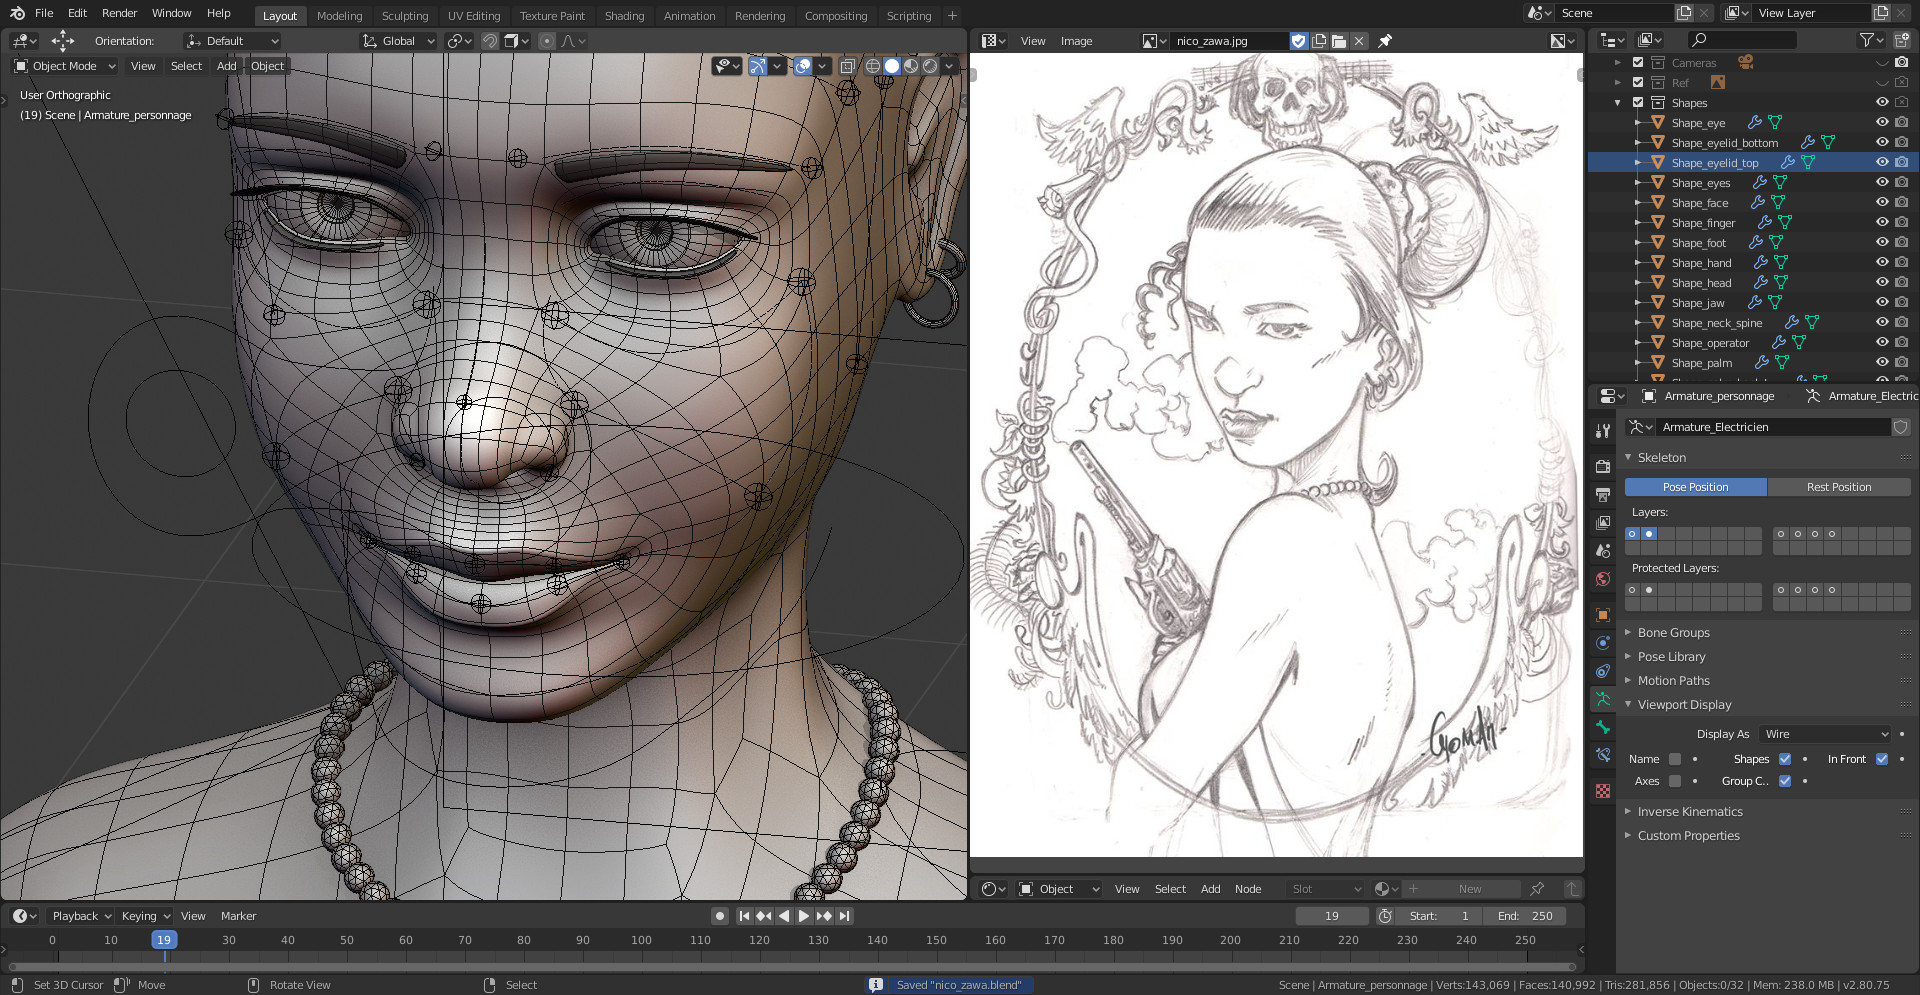Screen dimensions: 1920x995
Task: Open image file browser icon
Action: [x=1339, y=41]
